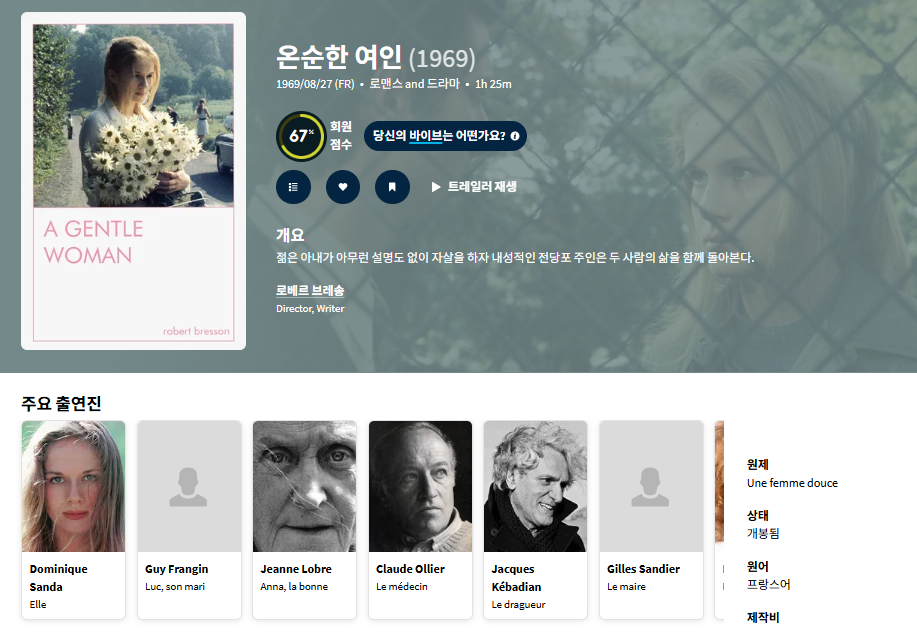Viewport: 917px width, 633px height.
Task: Click the 드라마 genre link
Action: [443, 84]
